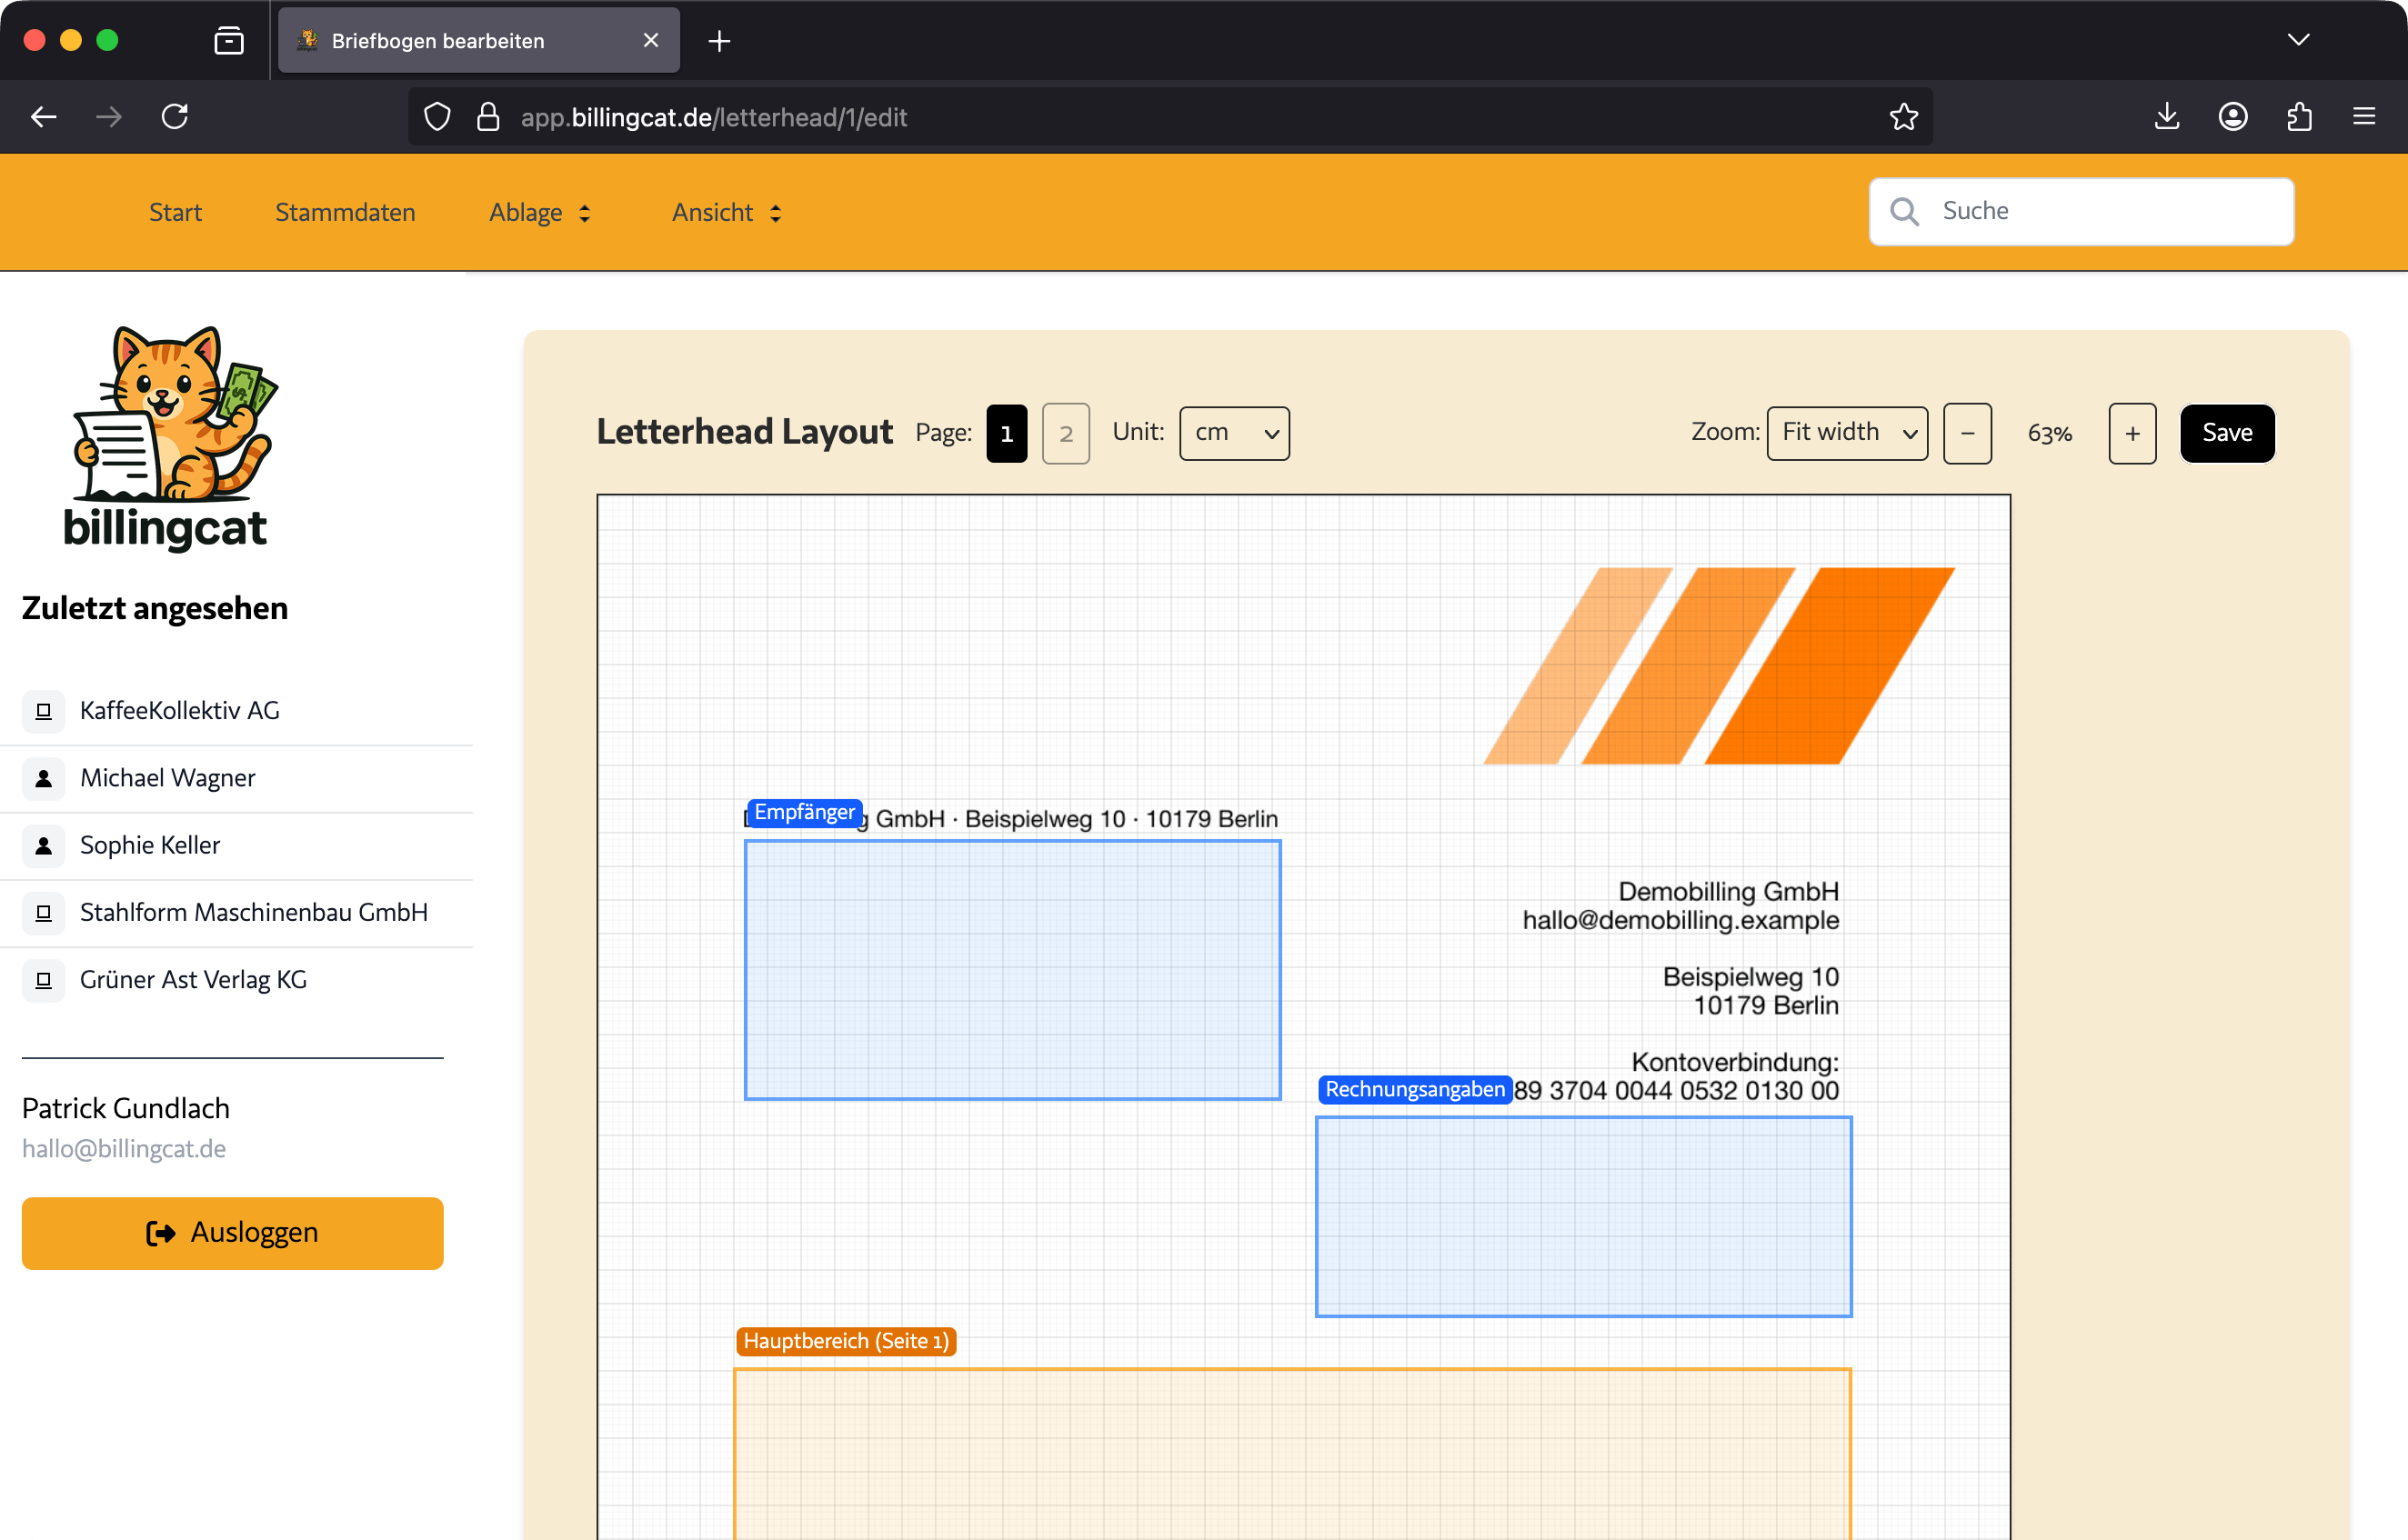Screen dimensions: 2408x1540
Task: Open the browser extensions puzzle icon
Action: pyautogui.click(x=2299, y=117)
